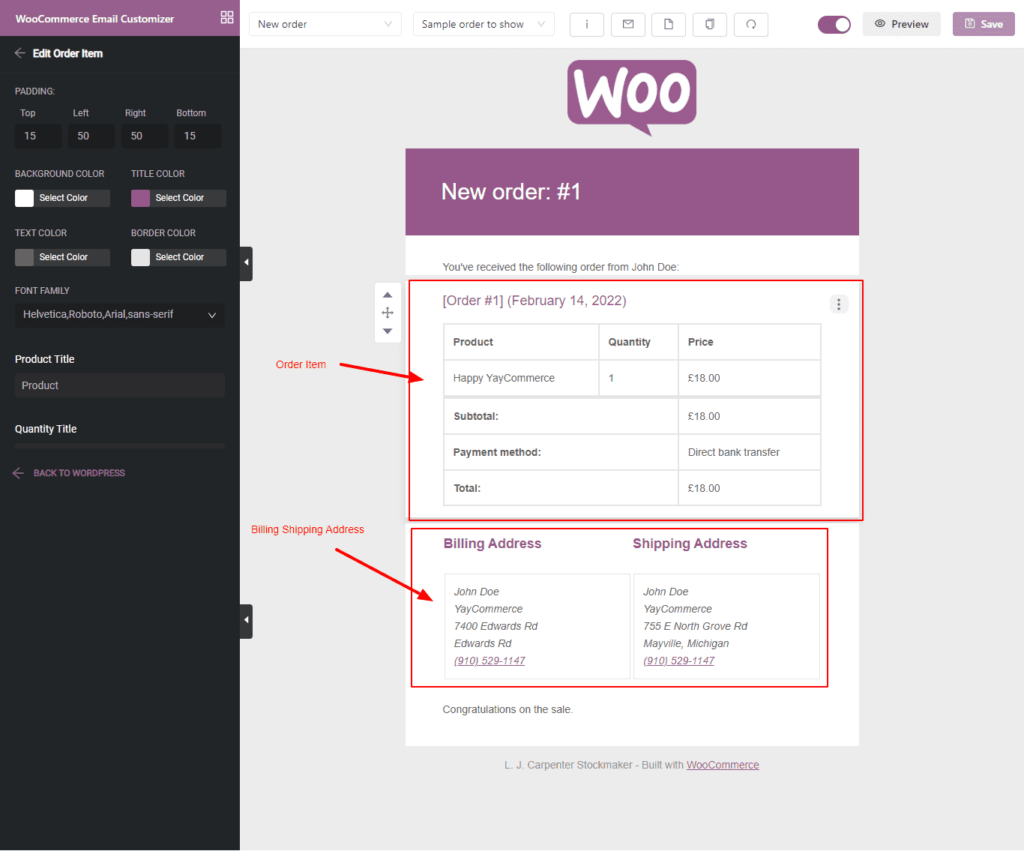Move Order Item block down
Viewport: 1024px width, 851px height.
(x=387, y=331)
